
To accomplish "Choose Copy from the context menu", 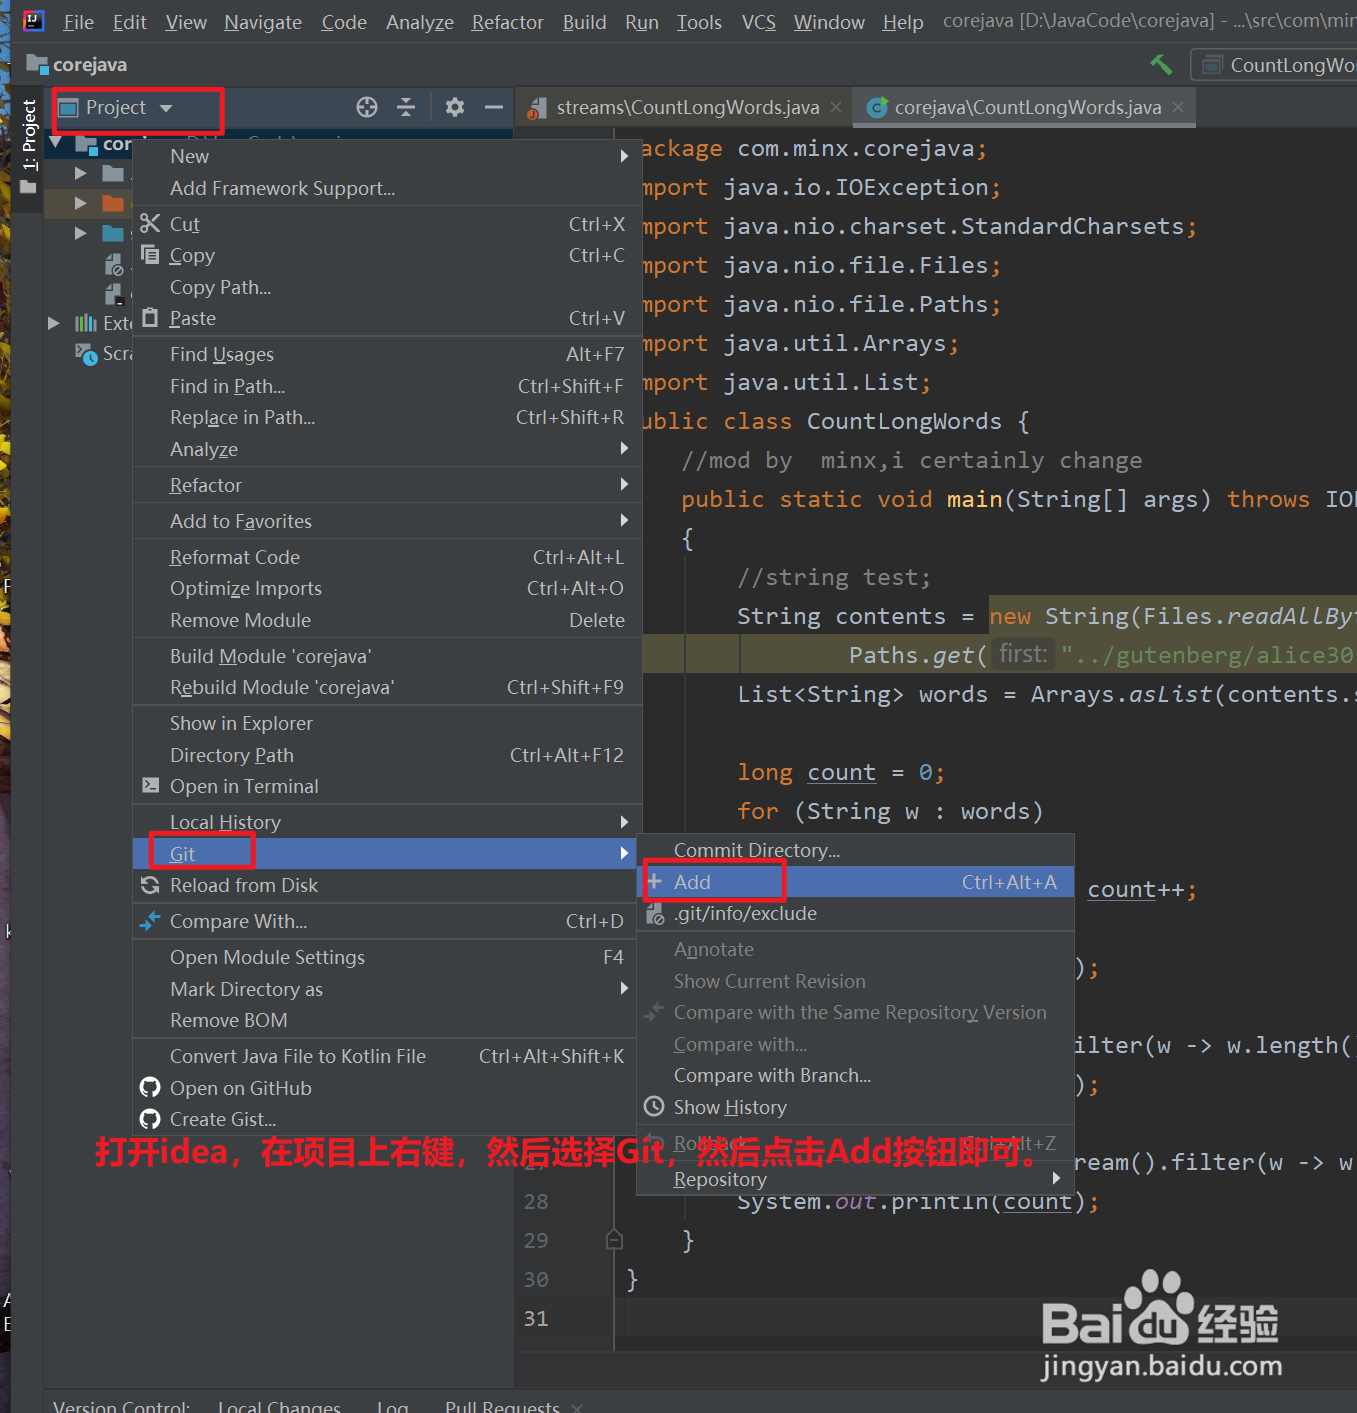I will [387, 255].
